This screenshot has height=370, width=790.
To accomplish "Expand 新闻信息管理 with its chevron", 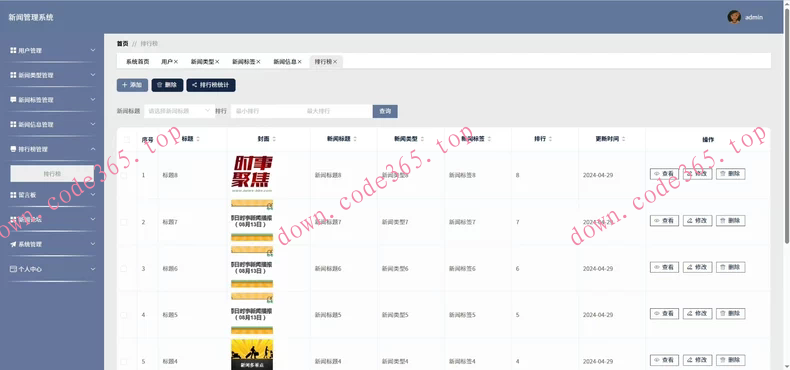I will [93, 125].
